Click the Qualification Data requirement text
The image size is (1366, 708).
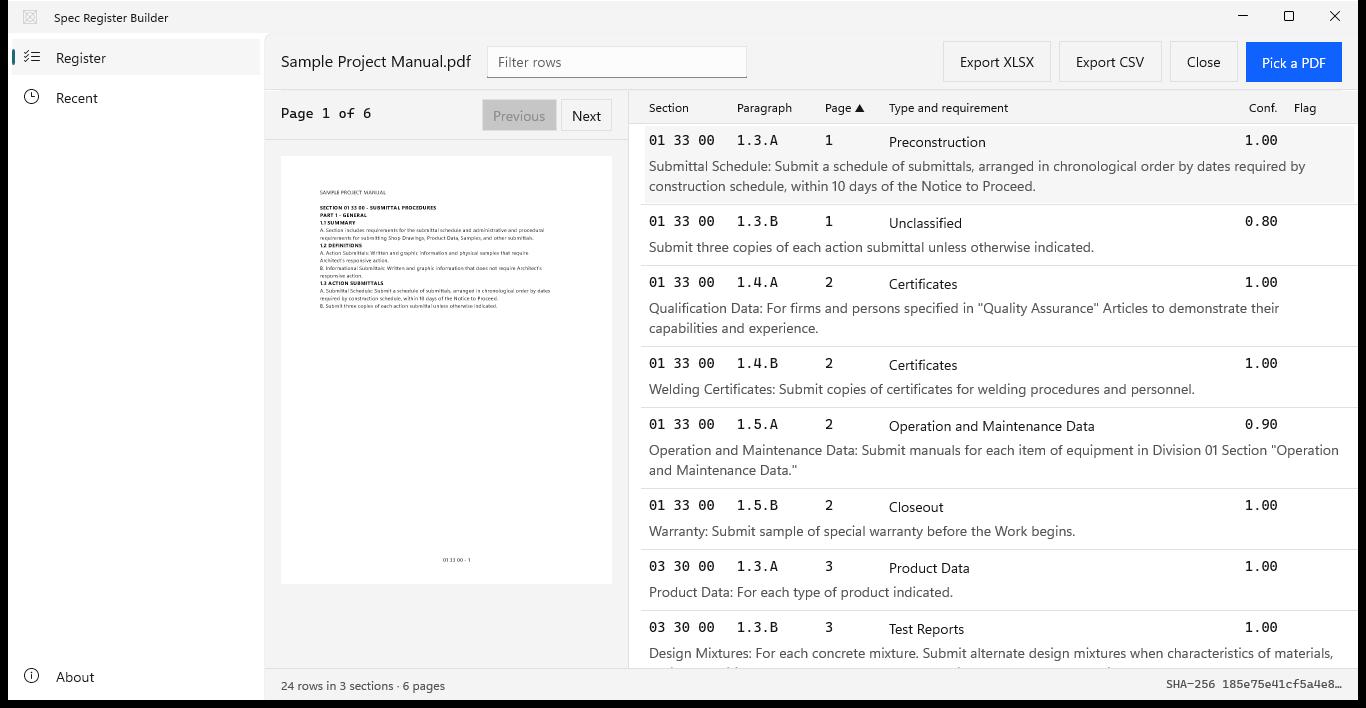tap(964, 318)
